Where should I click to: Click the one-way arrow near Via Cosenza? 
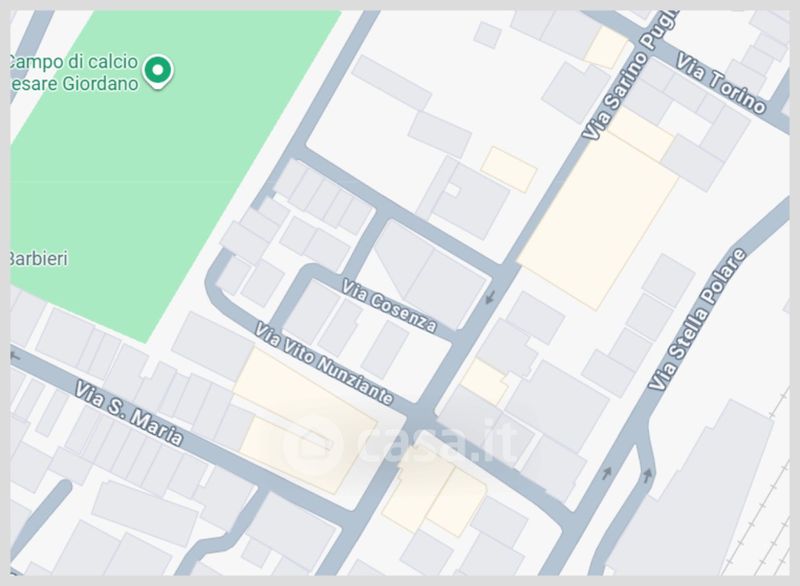[x=490, y=296]
